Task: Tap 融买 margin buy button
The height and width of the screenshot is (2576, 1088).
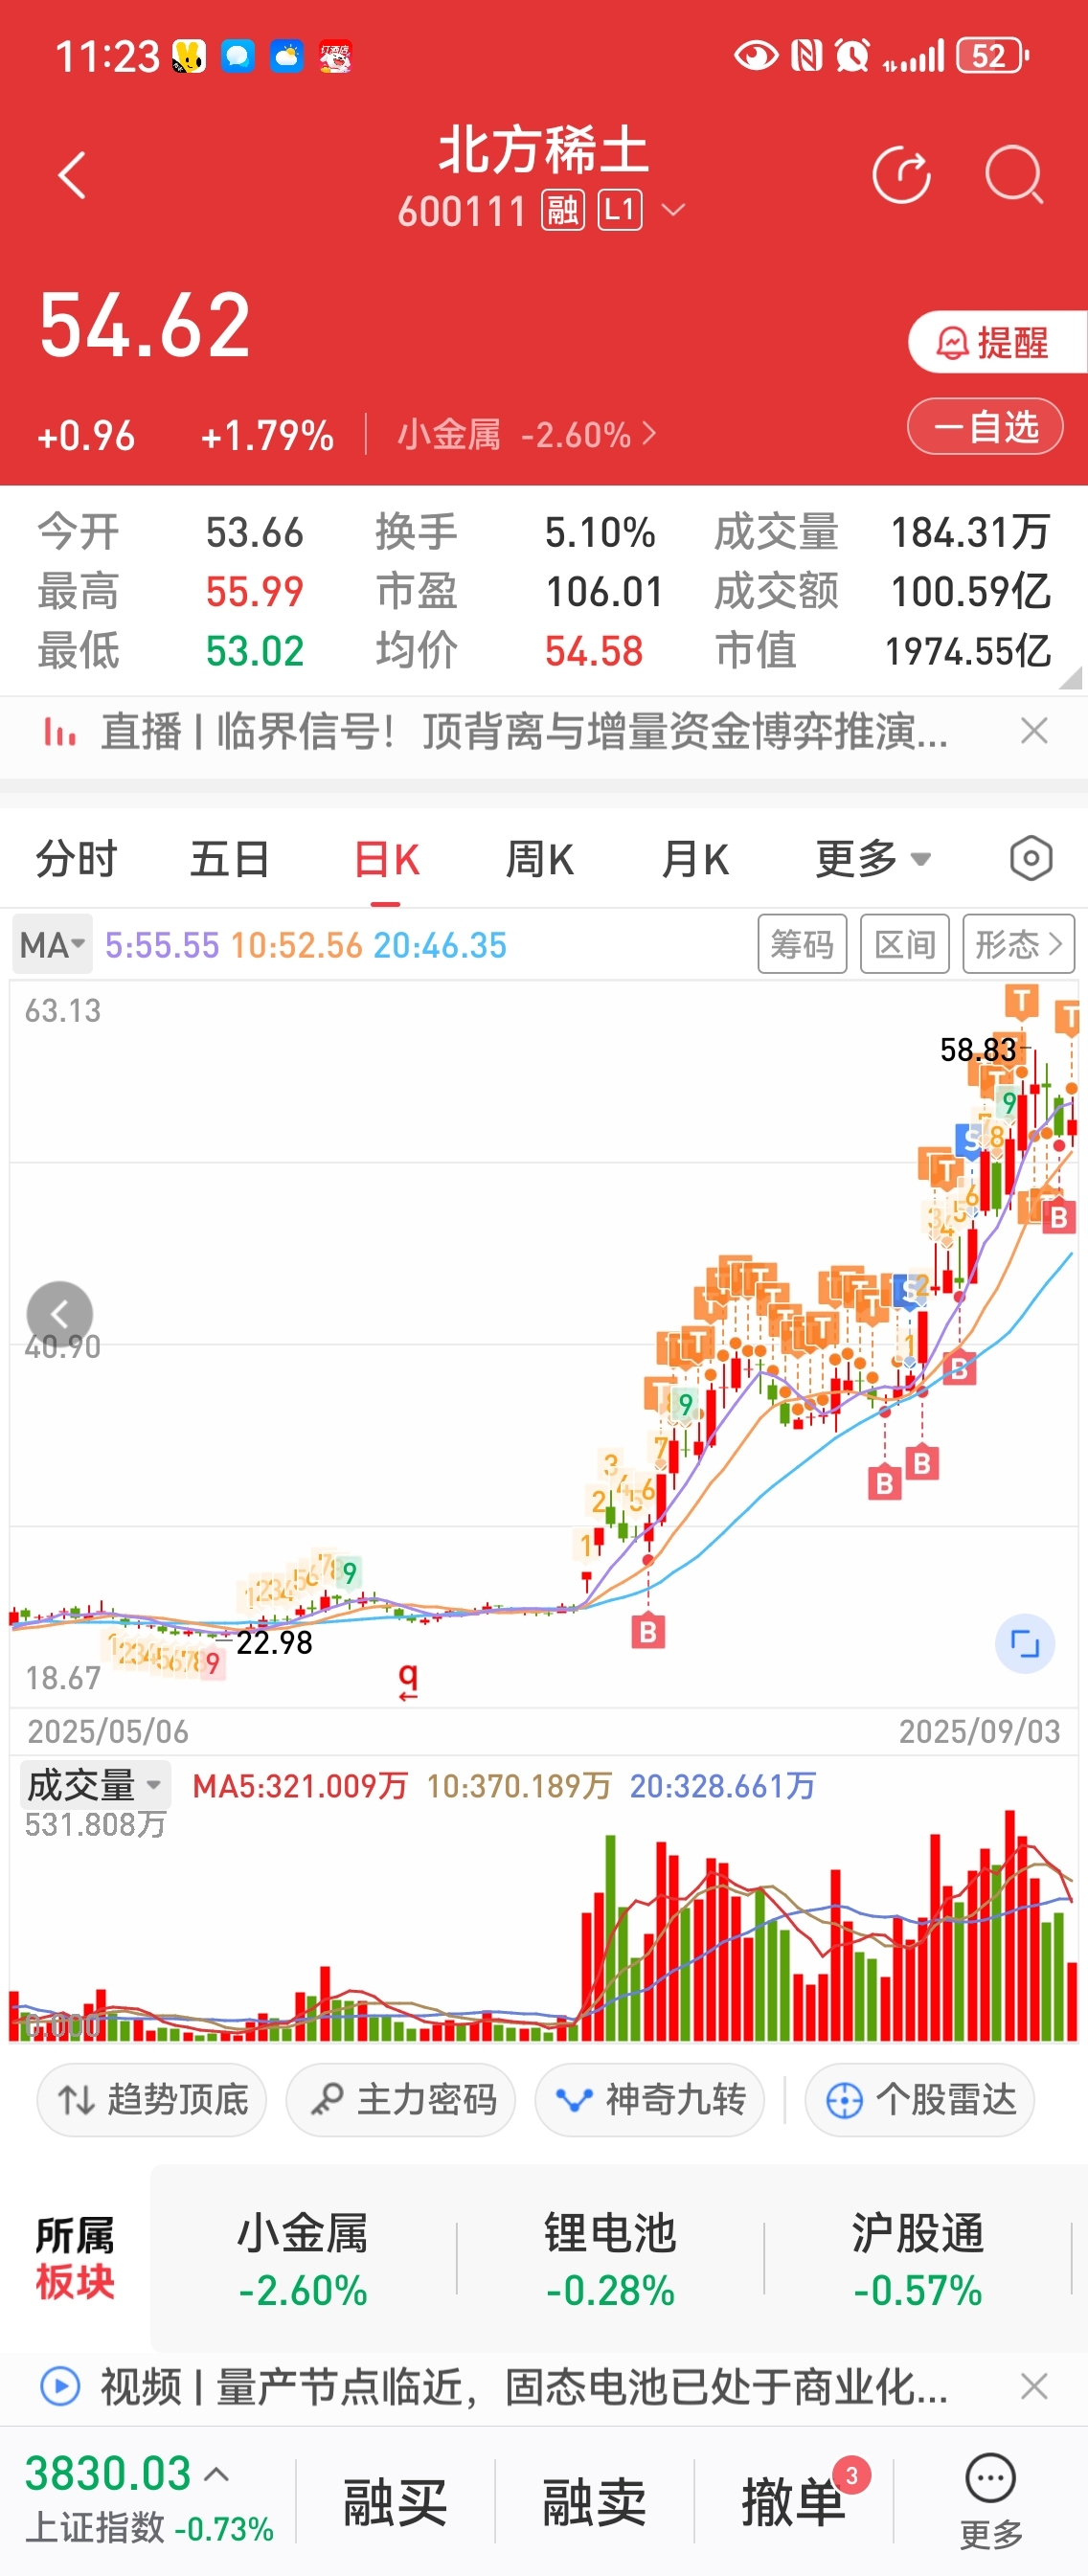Action: coord(395,2502)
